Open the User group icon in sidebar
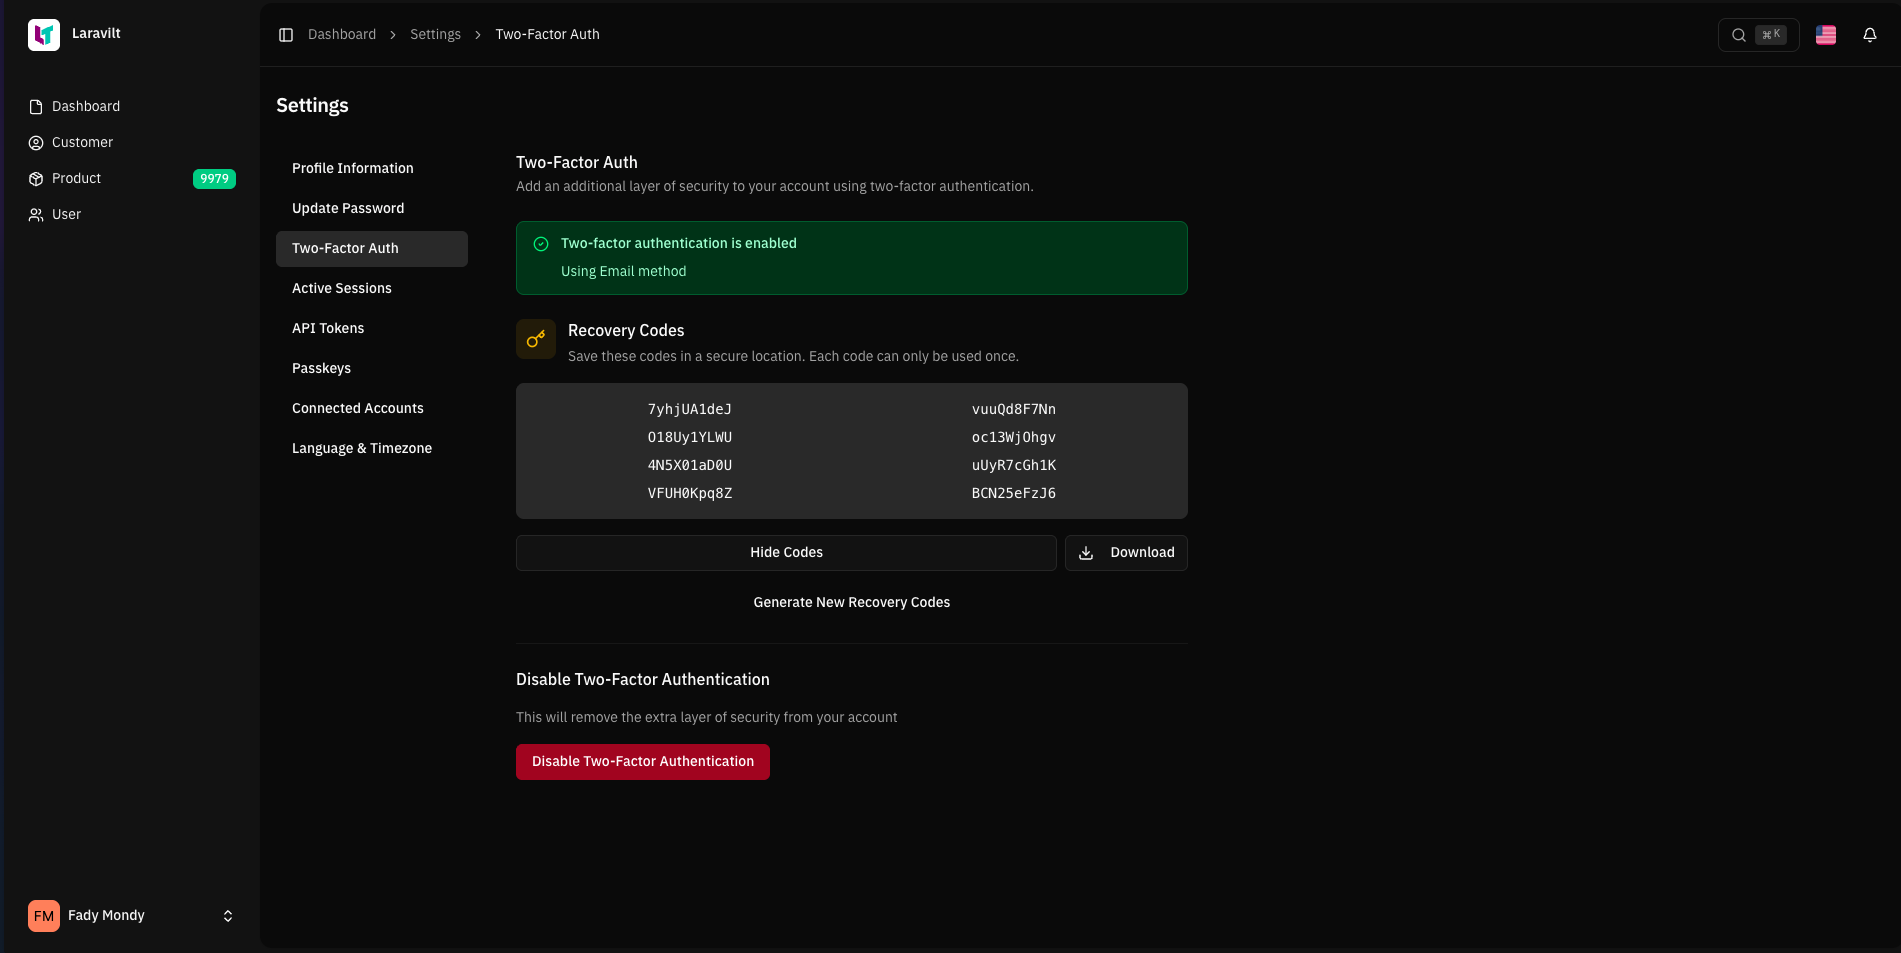Viewport: 1901px width, 953px height. pos(35,214)
